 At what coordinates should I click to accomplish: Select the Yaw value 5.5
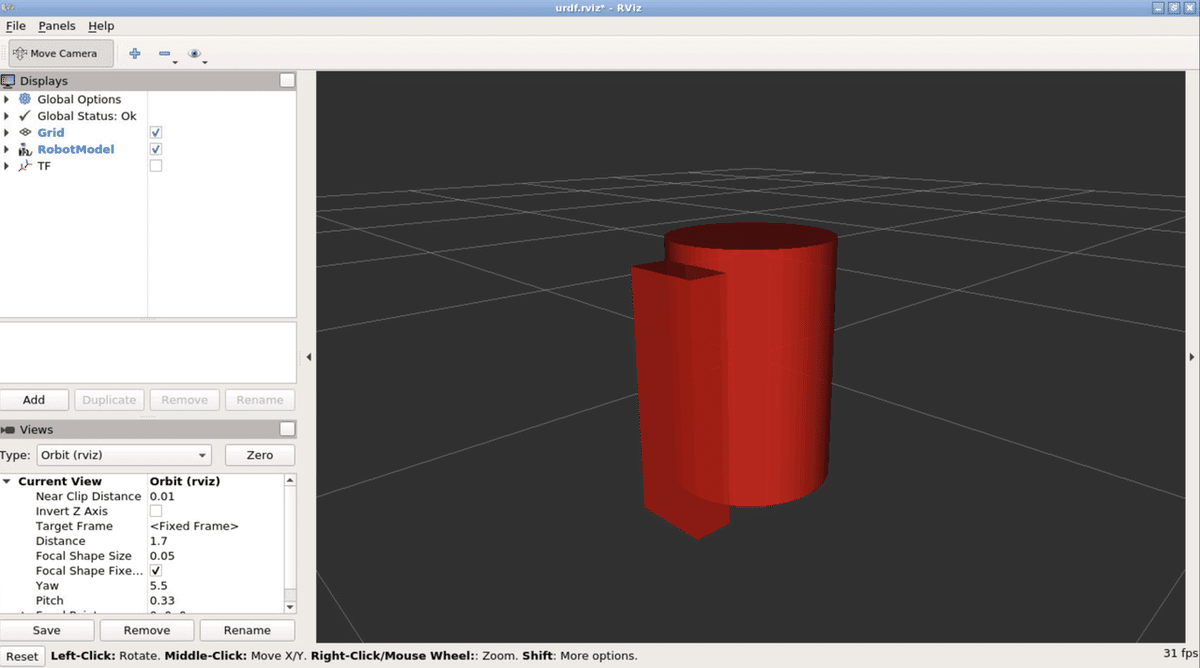[158, 586]
